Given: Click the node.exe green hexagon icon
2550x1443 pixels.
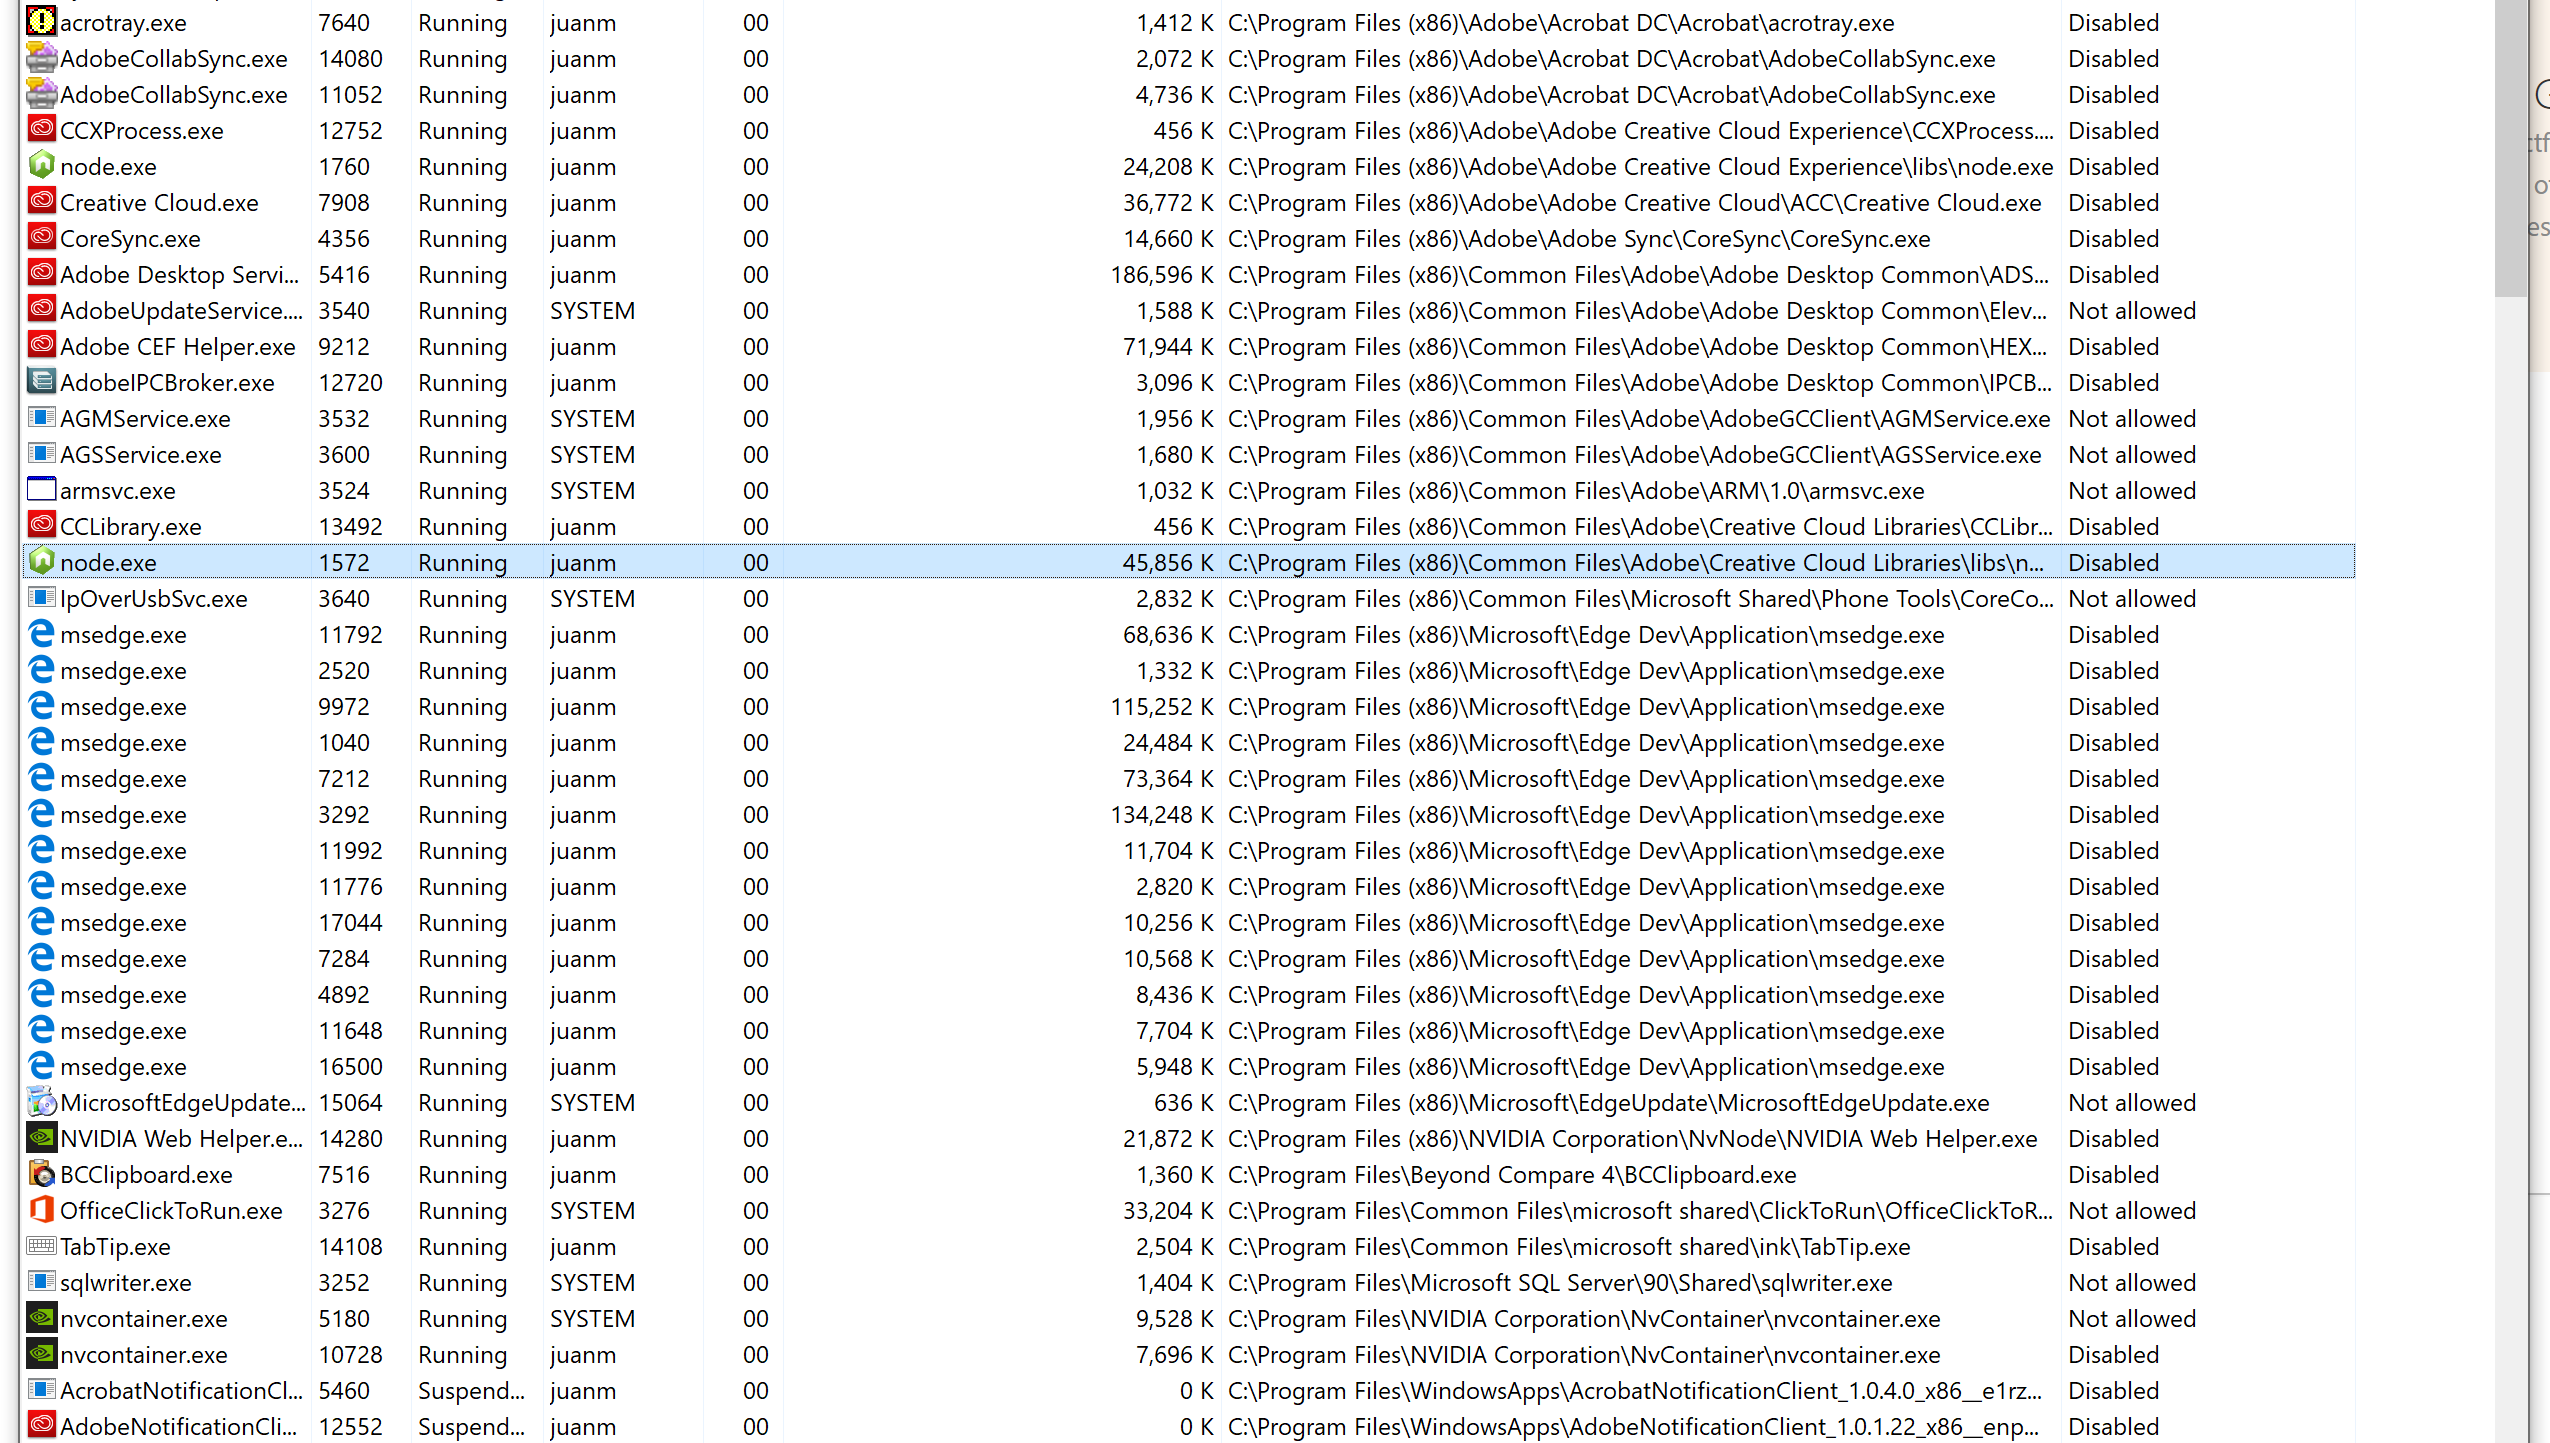Looking at the screenshot, I should pos(41,166).
